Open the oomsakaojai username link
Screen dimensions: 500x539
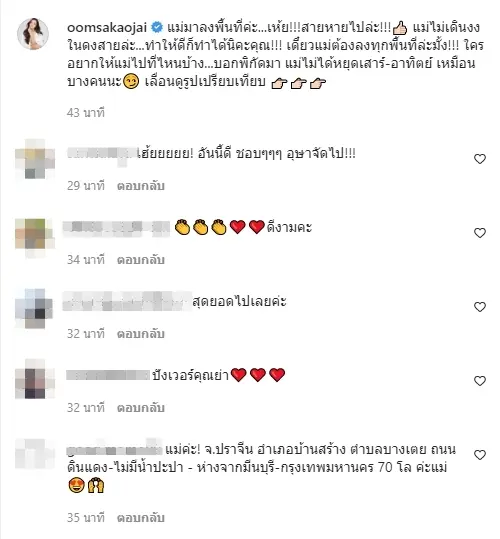tap(107, 27)
